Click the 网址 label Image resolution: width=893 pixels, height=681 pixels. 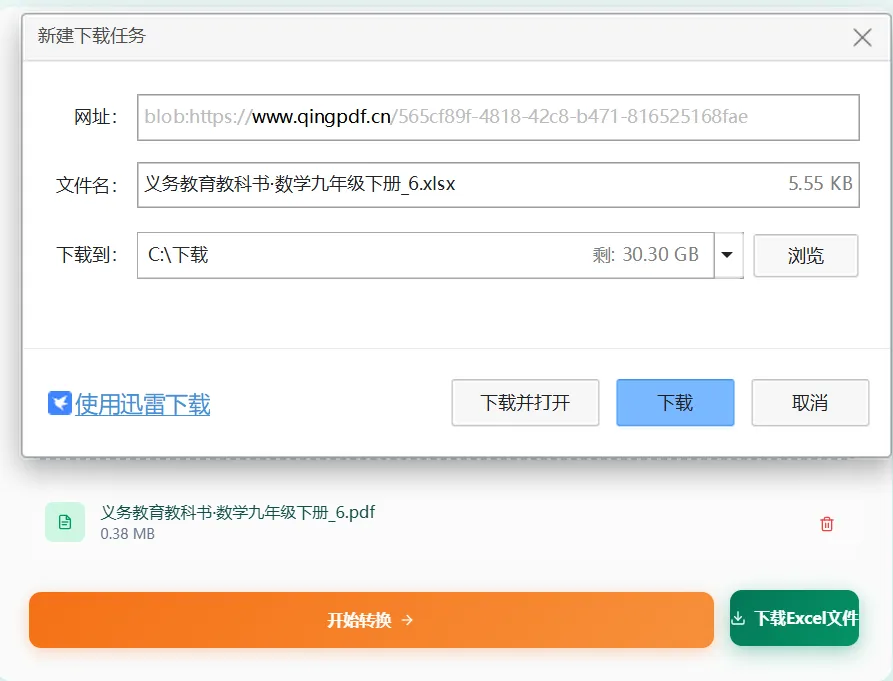(95, 117)
